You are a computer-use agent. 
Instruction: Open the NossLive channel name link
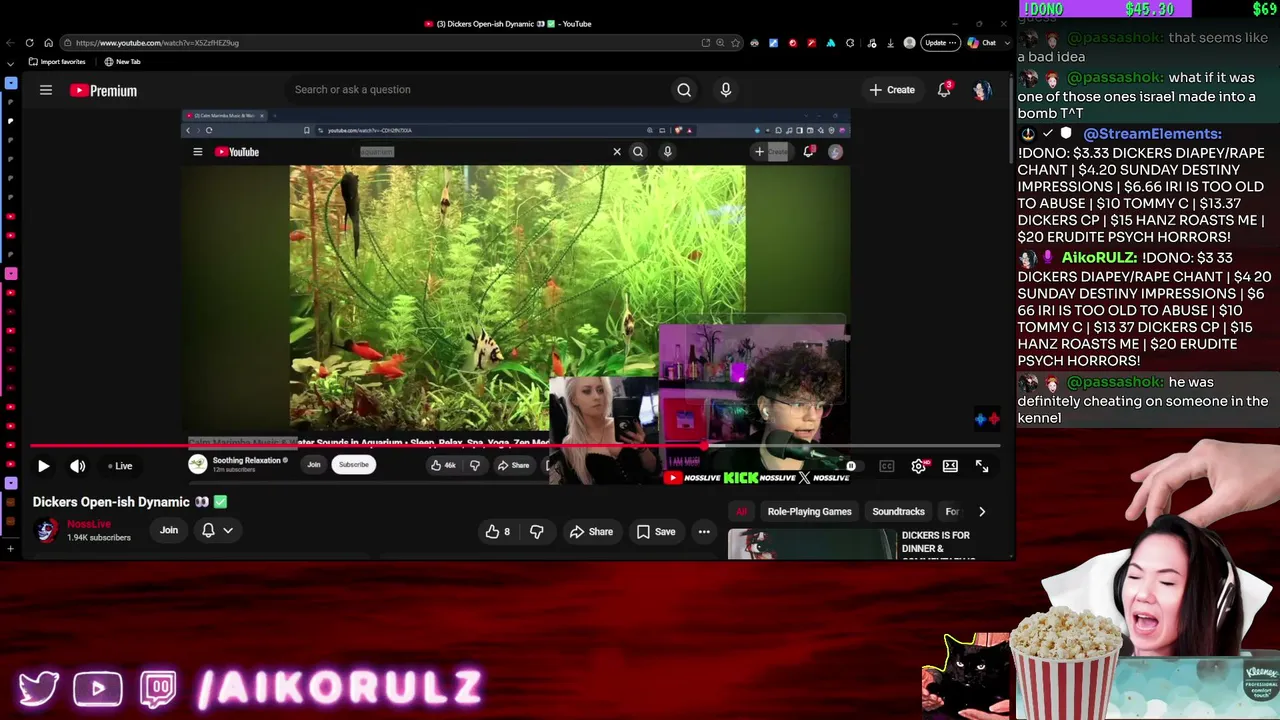89,524
